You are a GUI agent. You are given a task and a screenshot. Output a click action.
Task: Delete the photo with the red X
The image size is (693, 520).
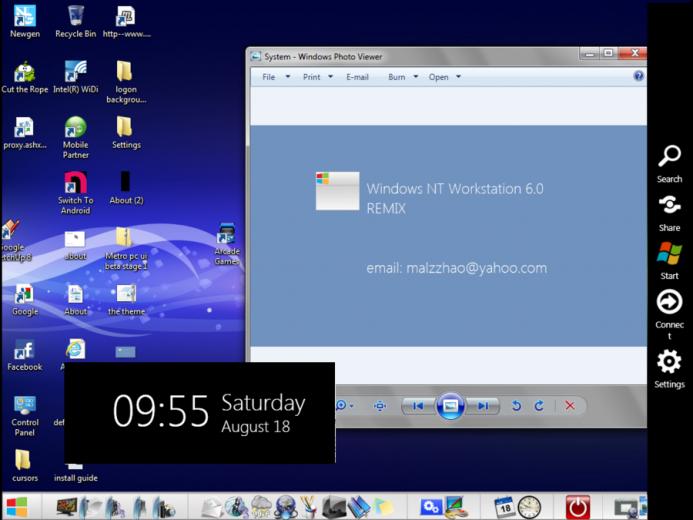coord(570,406)
